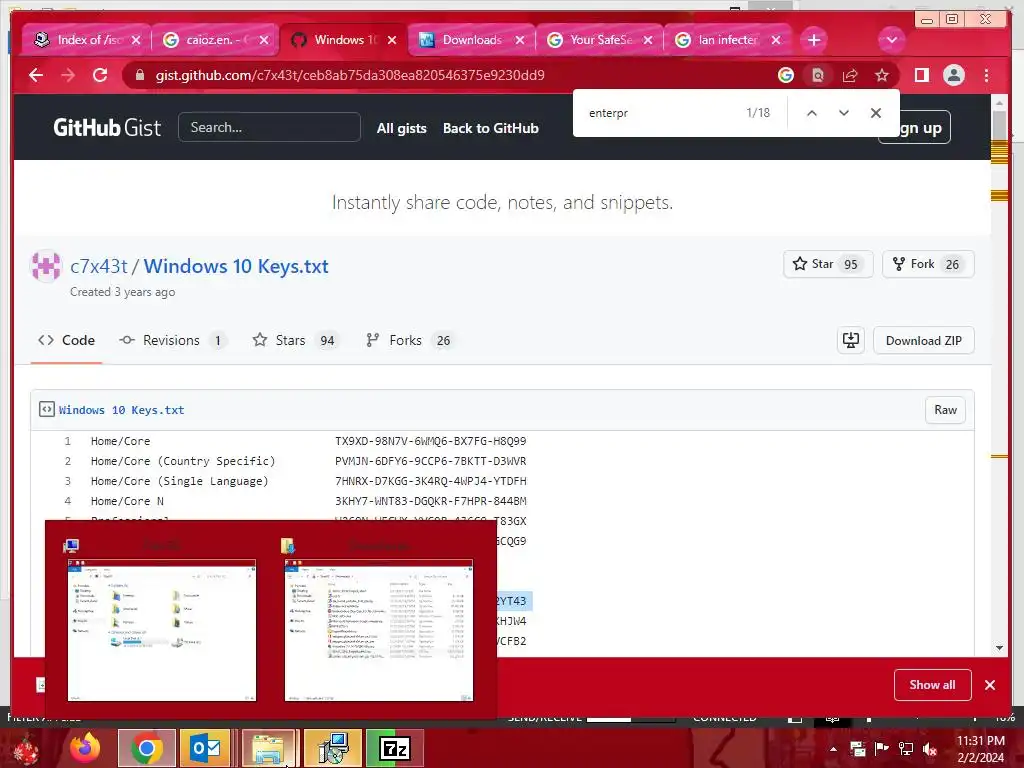Viewport: 1024px width, 768px height.
Task: Share this page using the share icon
Action: [x=850, y=75]
